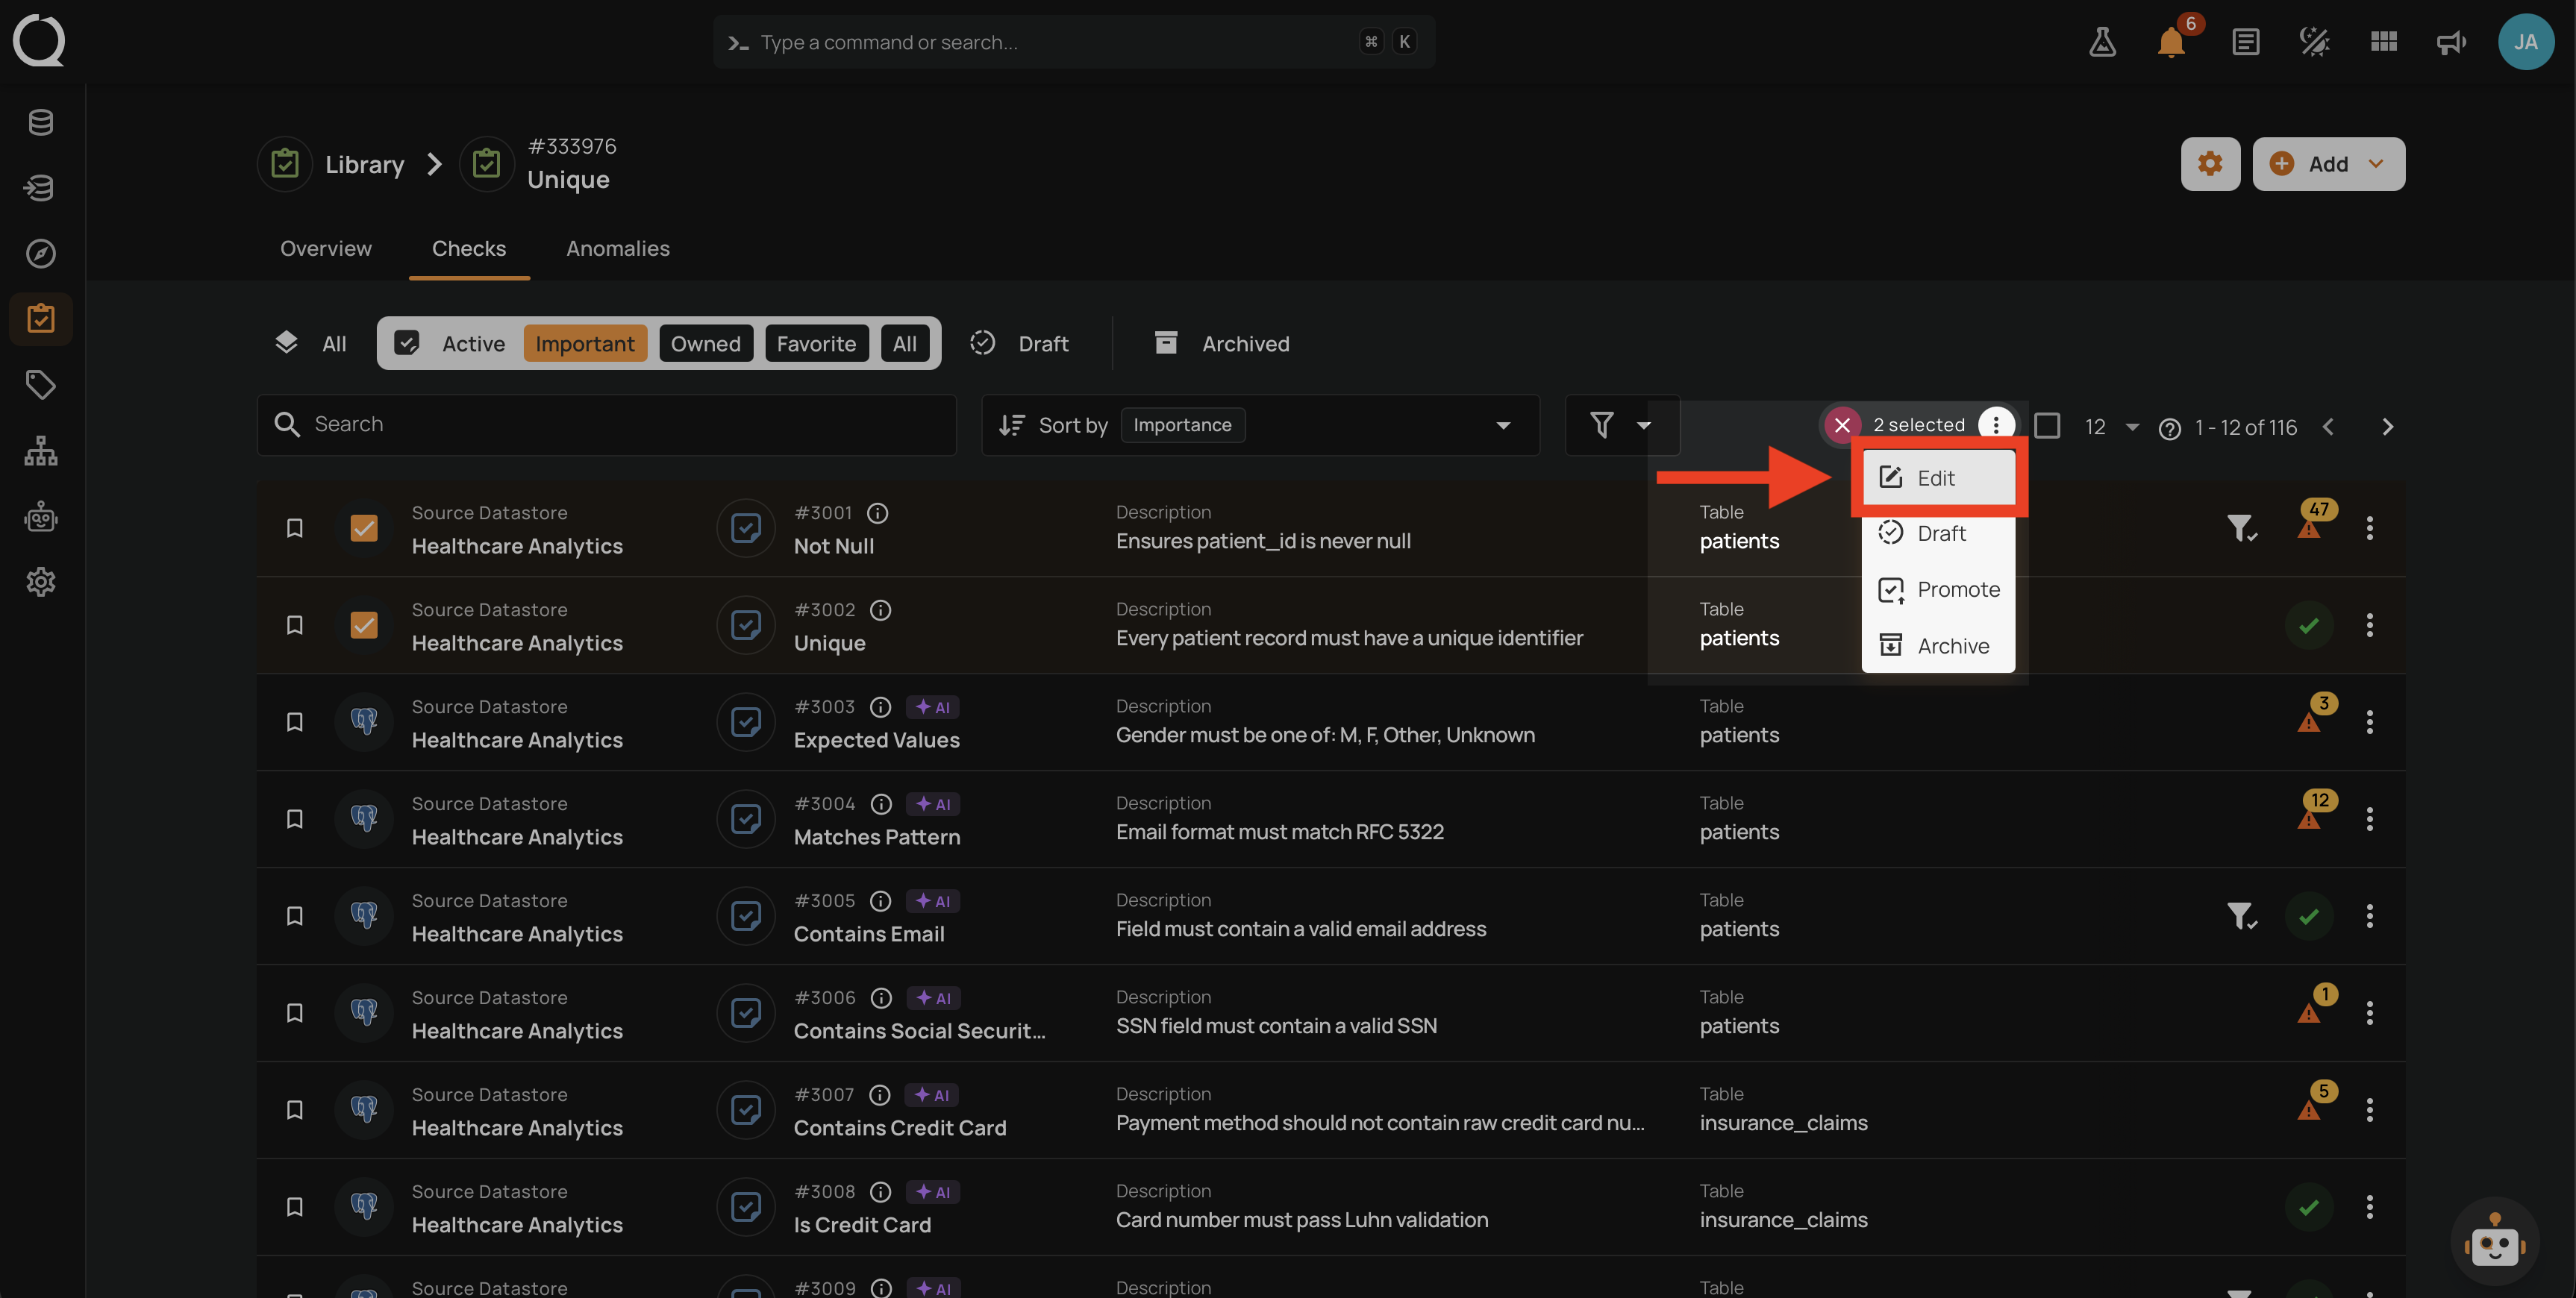Open three-dot menu for #3006 row
This screenshot has width=2576, height=1298.
[x=2369, y=1013]
